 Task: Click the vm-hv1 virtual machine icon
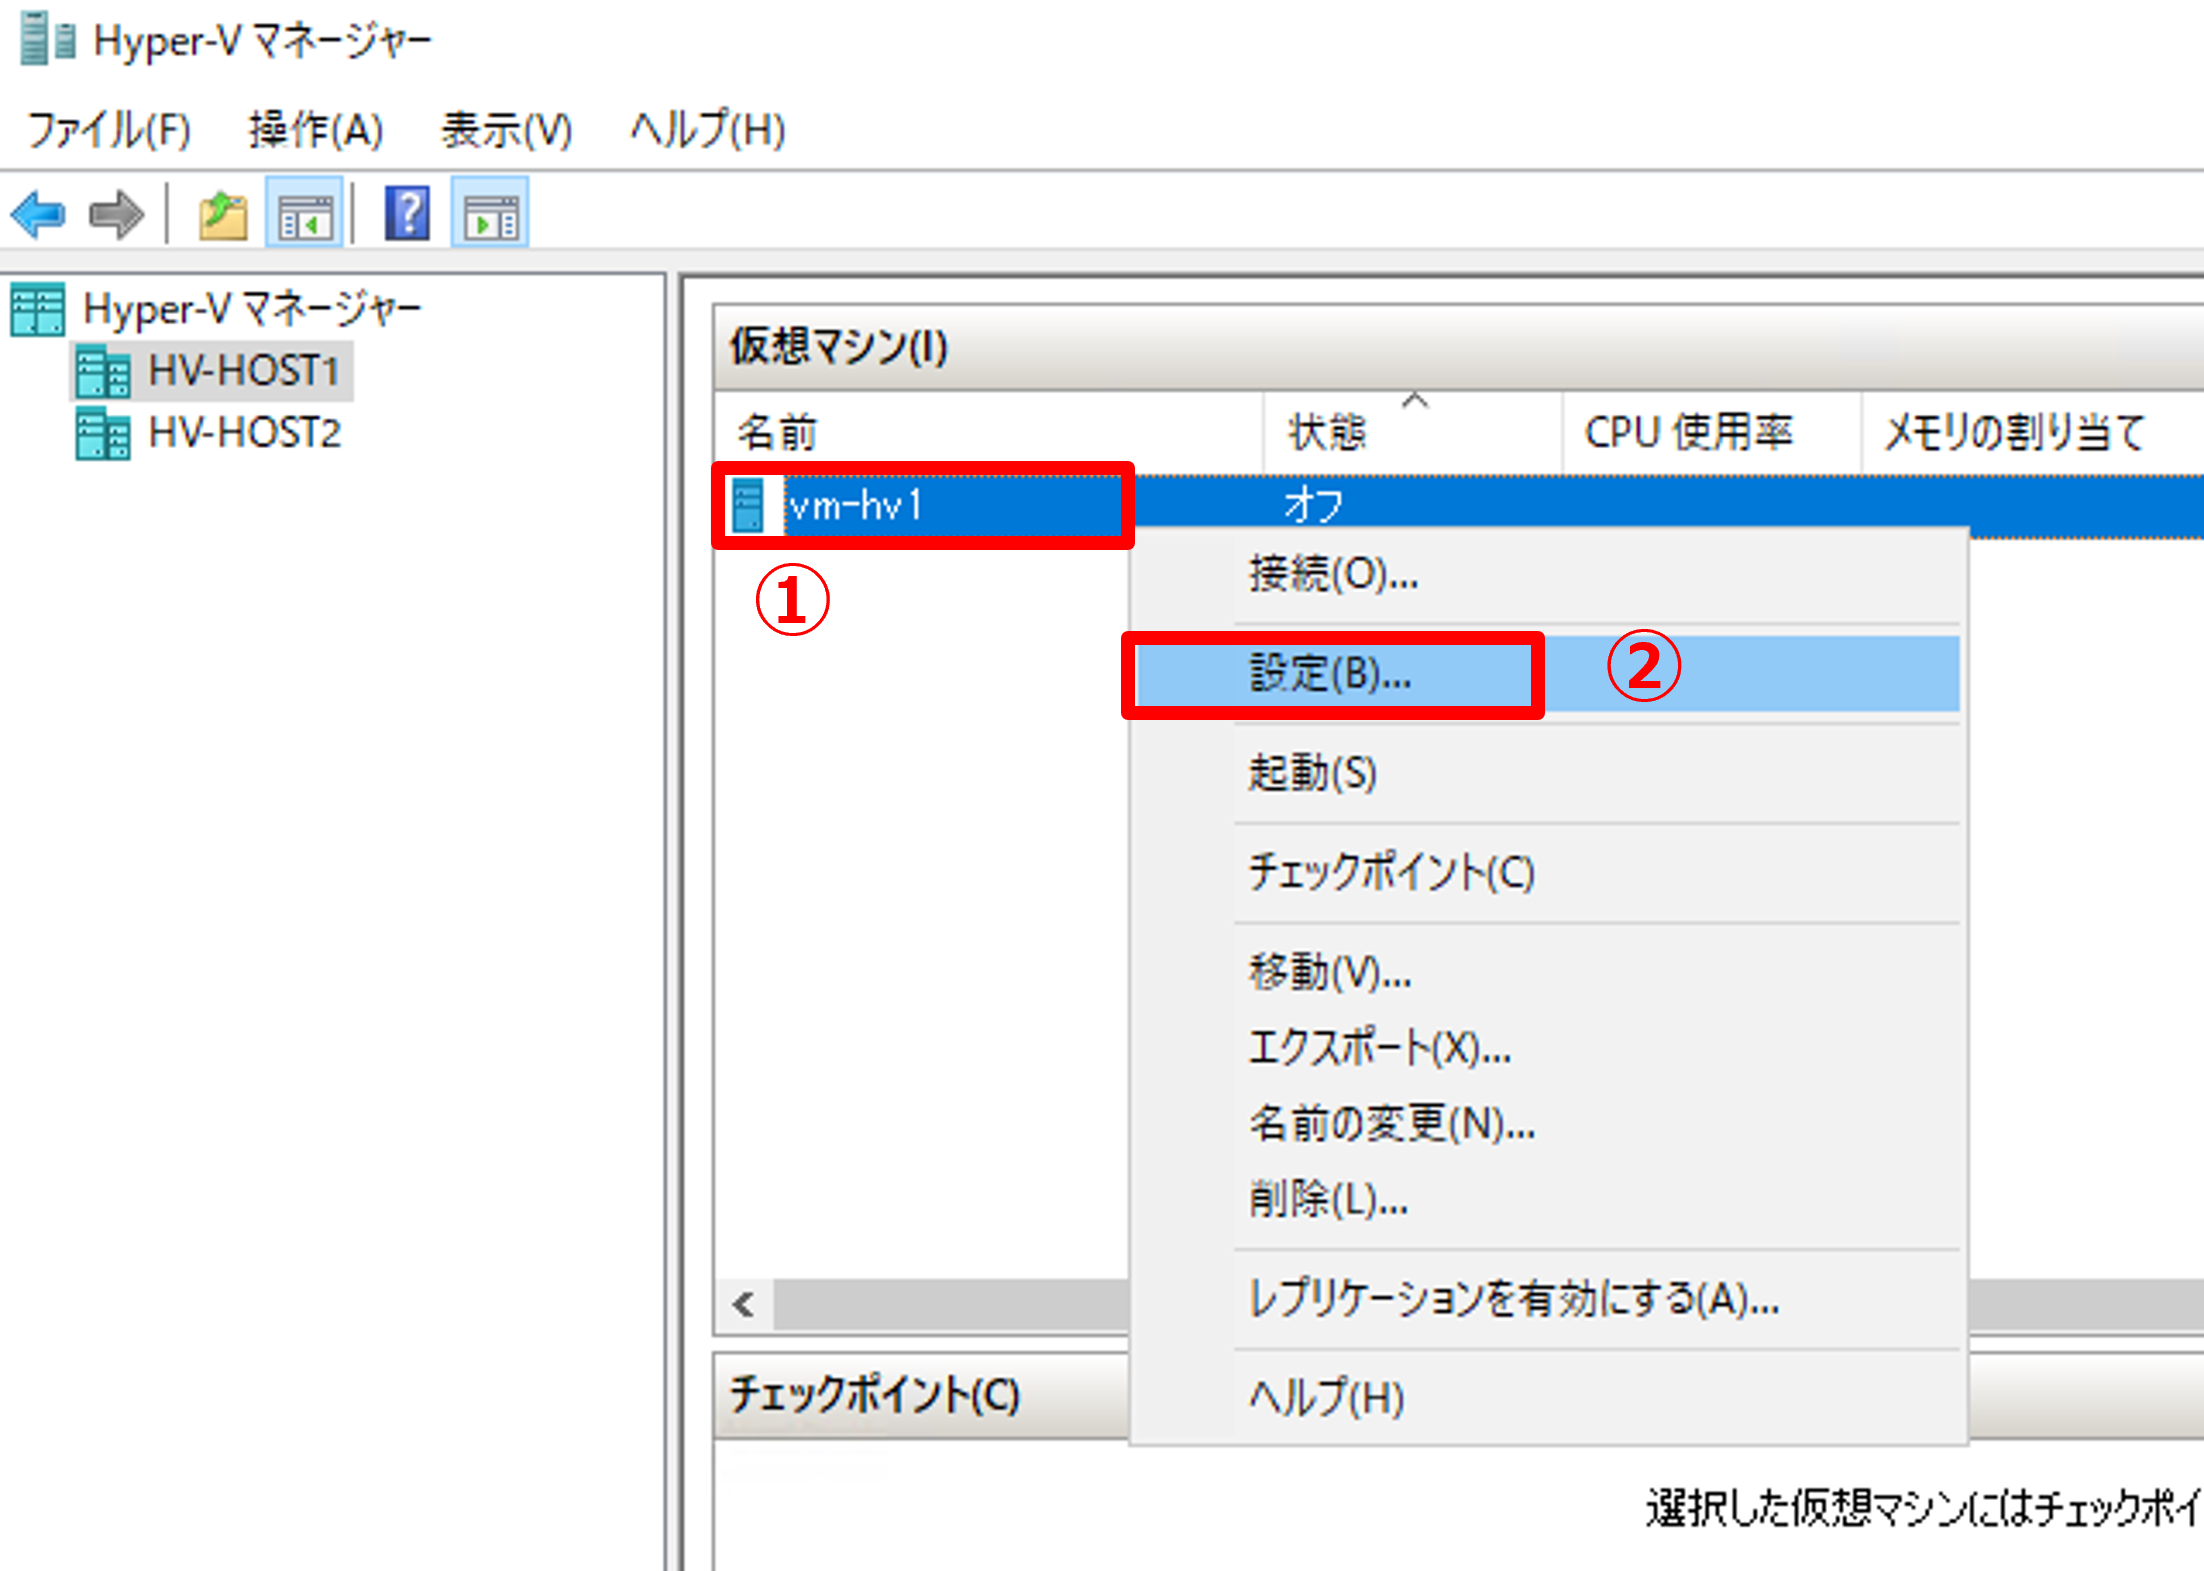748,505
